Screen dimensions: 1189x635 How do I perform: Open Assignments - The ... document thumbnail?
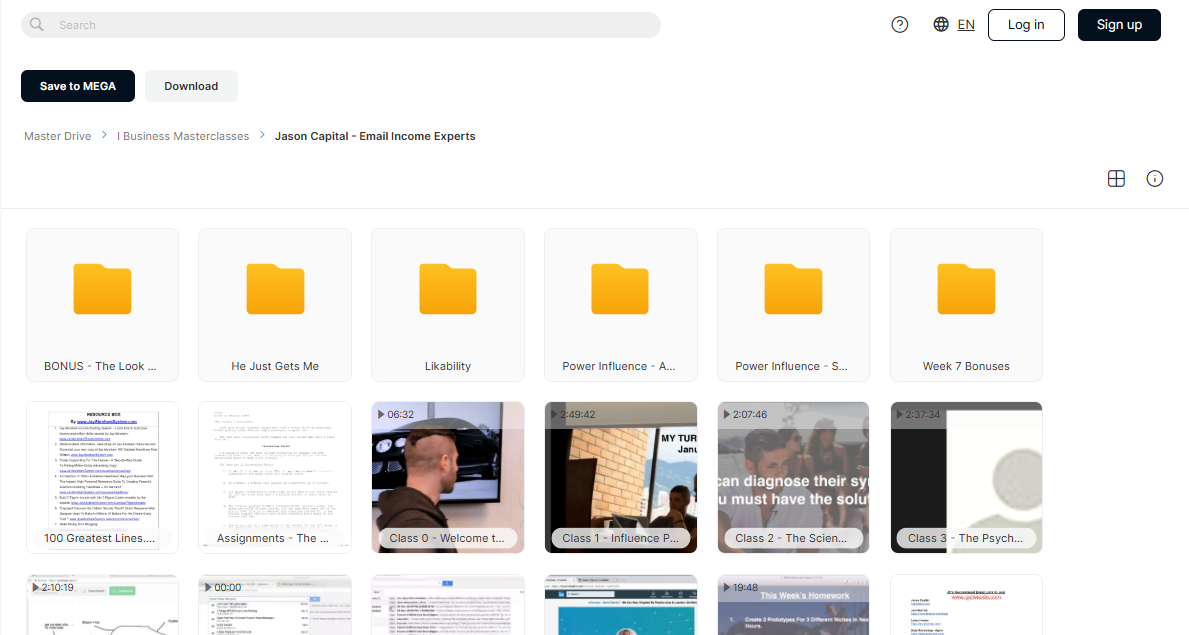point(275,477)
